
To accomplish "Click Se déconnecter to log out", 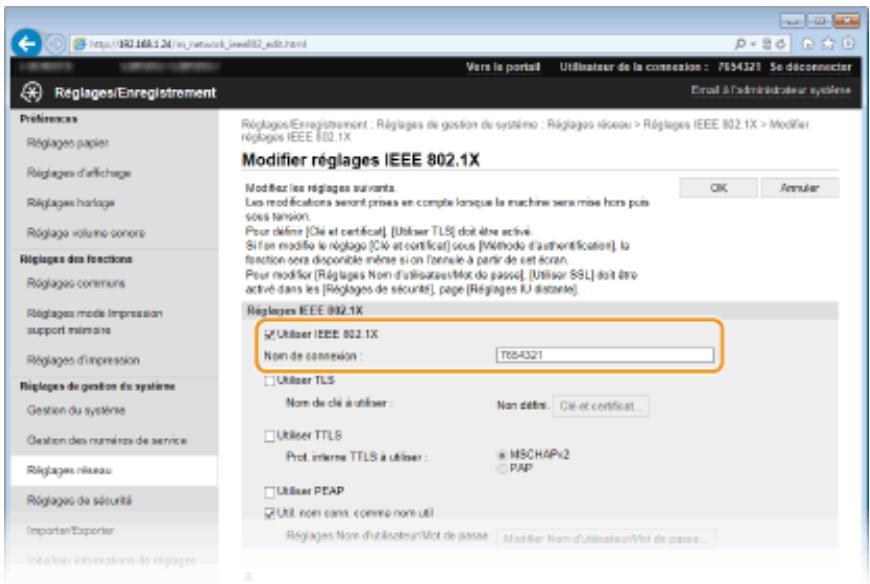I will (810, 67).
